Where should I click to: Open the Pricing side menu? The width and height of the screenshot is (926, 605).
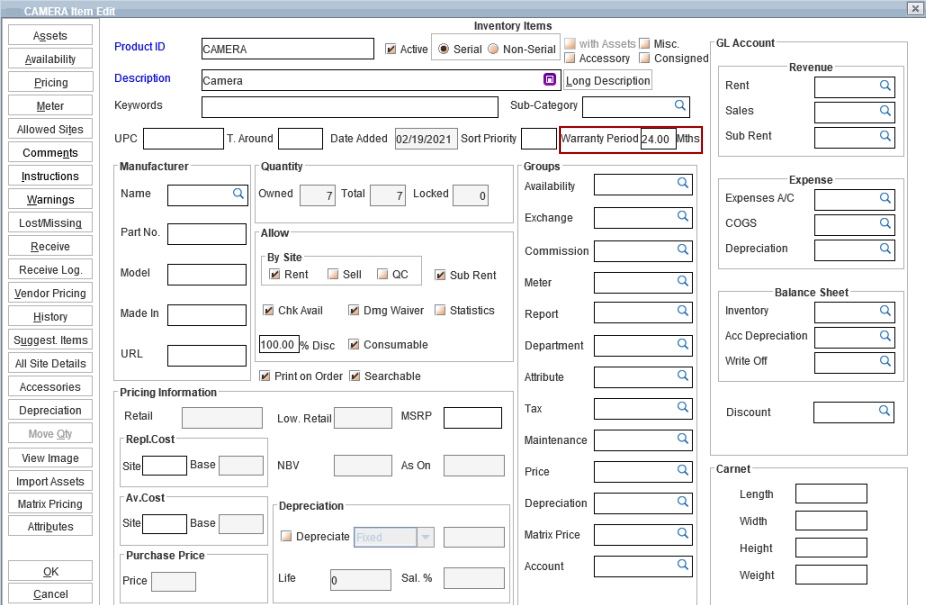click(50, 83)
